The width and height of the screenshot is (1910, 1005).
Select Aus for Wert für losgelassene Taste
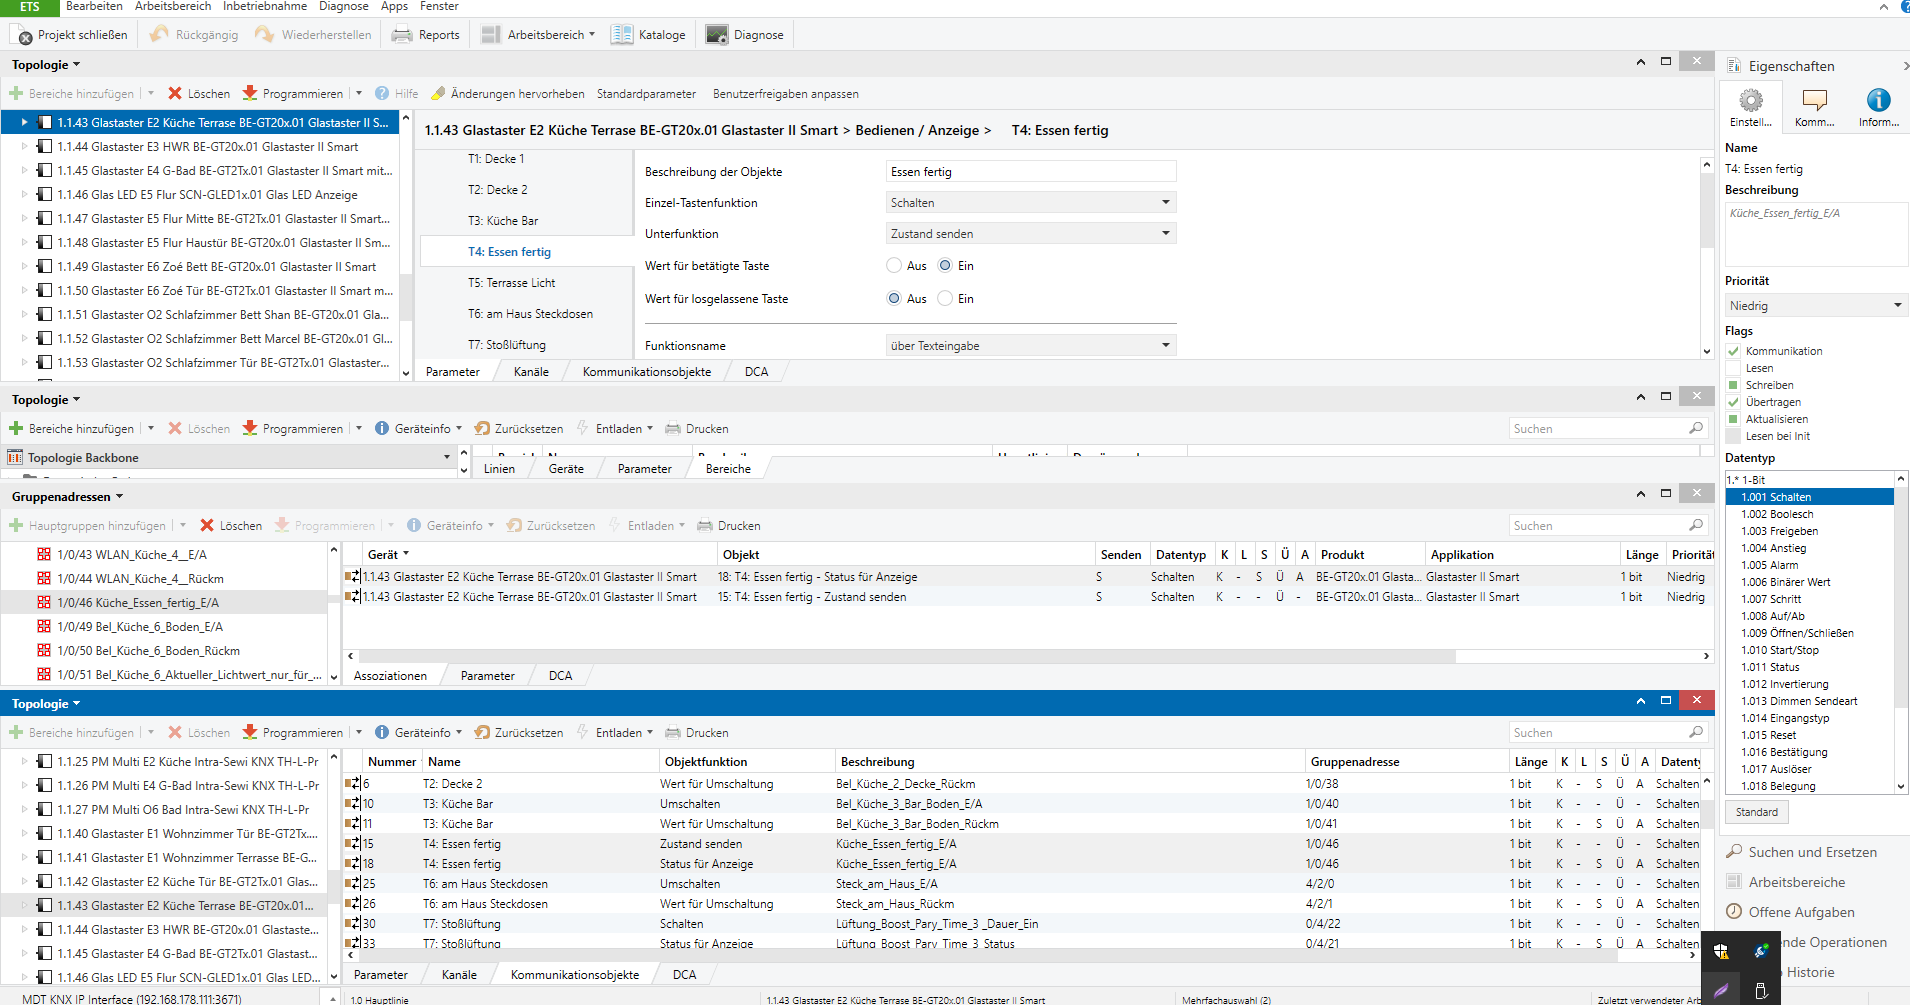click(x=894, y=299)
